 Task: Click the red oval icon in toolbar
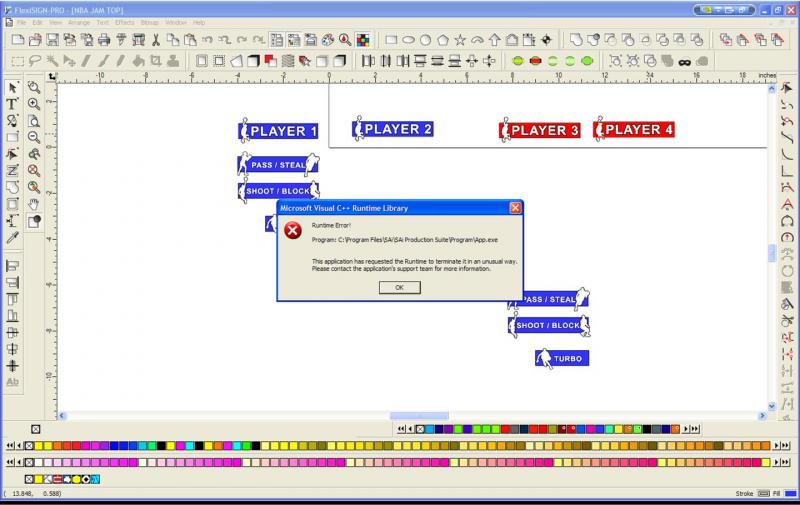point(535,61)
